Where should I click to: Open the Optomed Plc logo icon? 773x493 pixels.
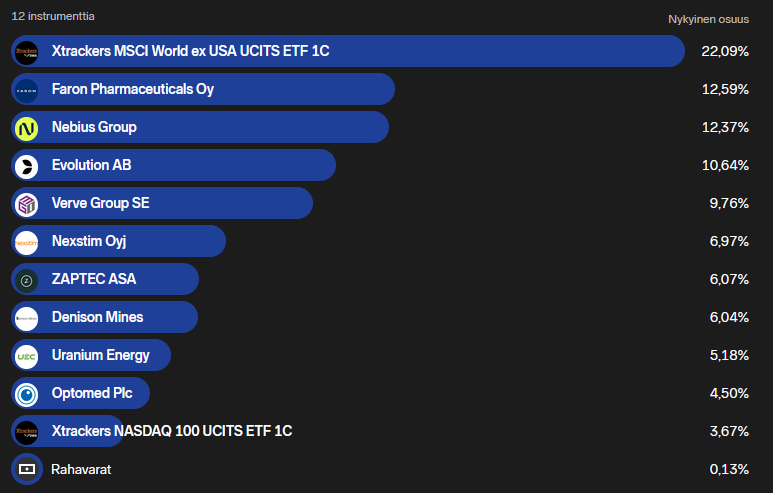[x=27, y=393]
